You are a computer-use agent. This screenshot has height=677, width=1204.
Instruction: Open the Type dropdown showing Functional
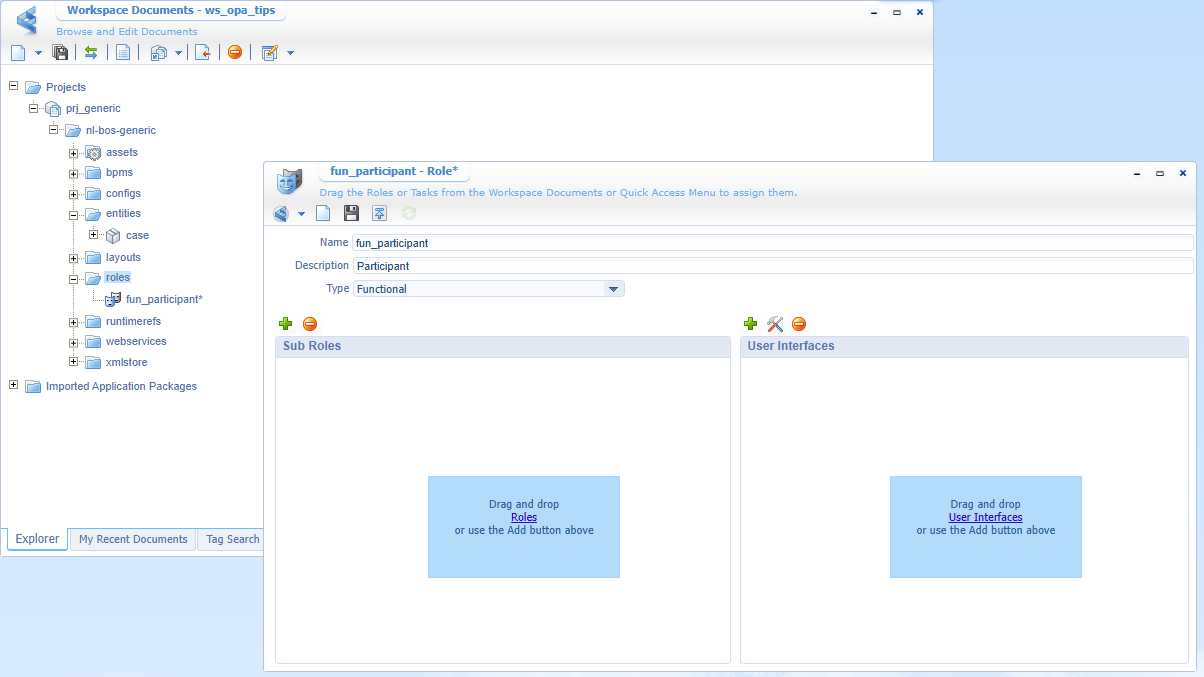coord(613,289)
